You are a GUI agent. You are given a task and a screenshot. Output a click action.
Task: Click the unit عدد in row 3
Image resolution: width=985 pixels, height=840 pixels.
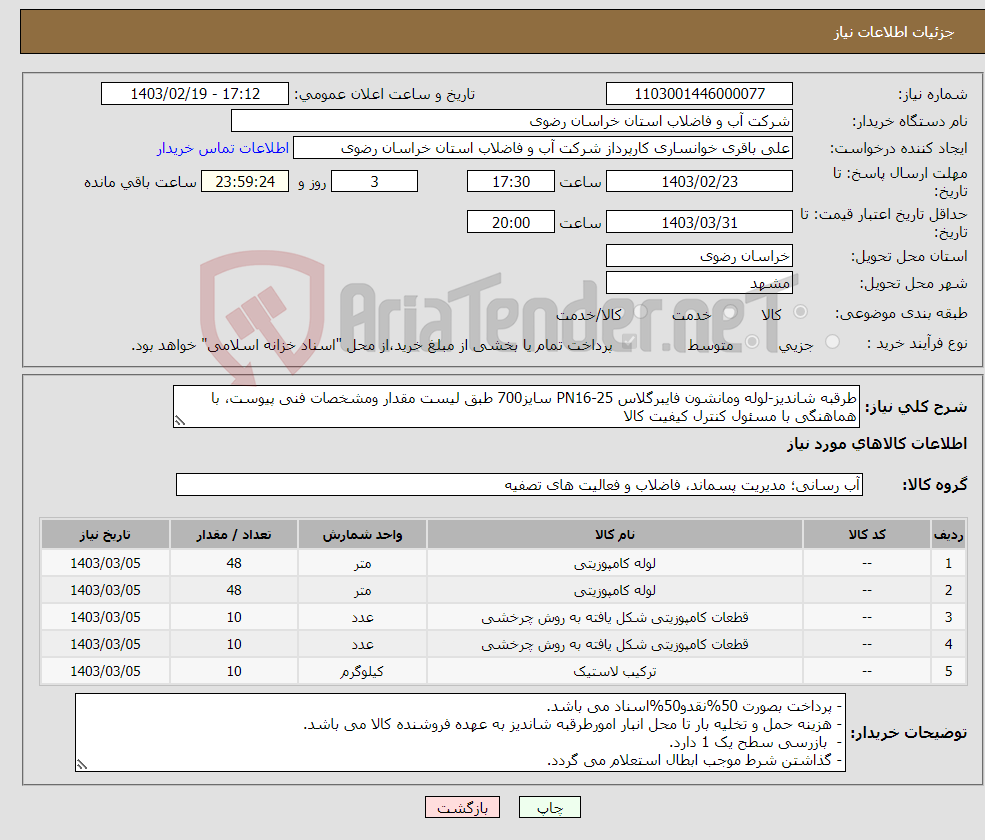pos(362,618)
